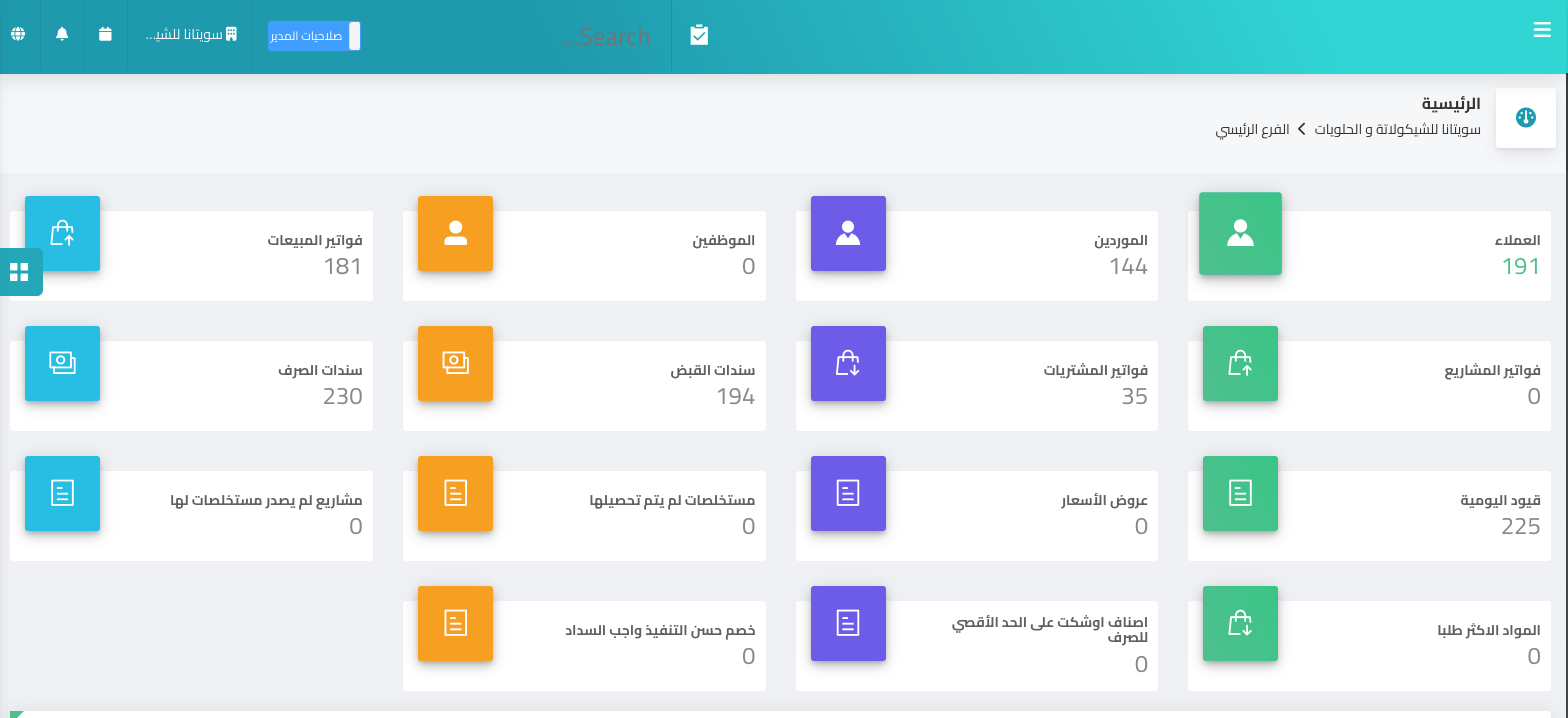1568x718 pixels.
Task: Open the الموردين card title
Action: (x=1121, y=240)
